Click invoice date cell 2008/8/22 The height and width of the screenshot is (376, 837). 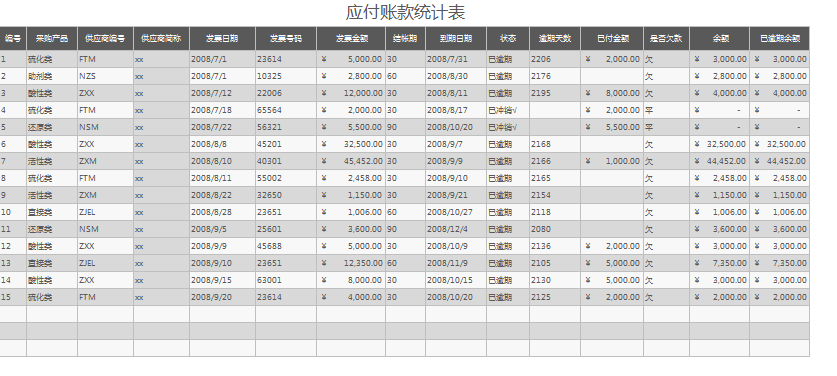point(222,195)
